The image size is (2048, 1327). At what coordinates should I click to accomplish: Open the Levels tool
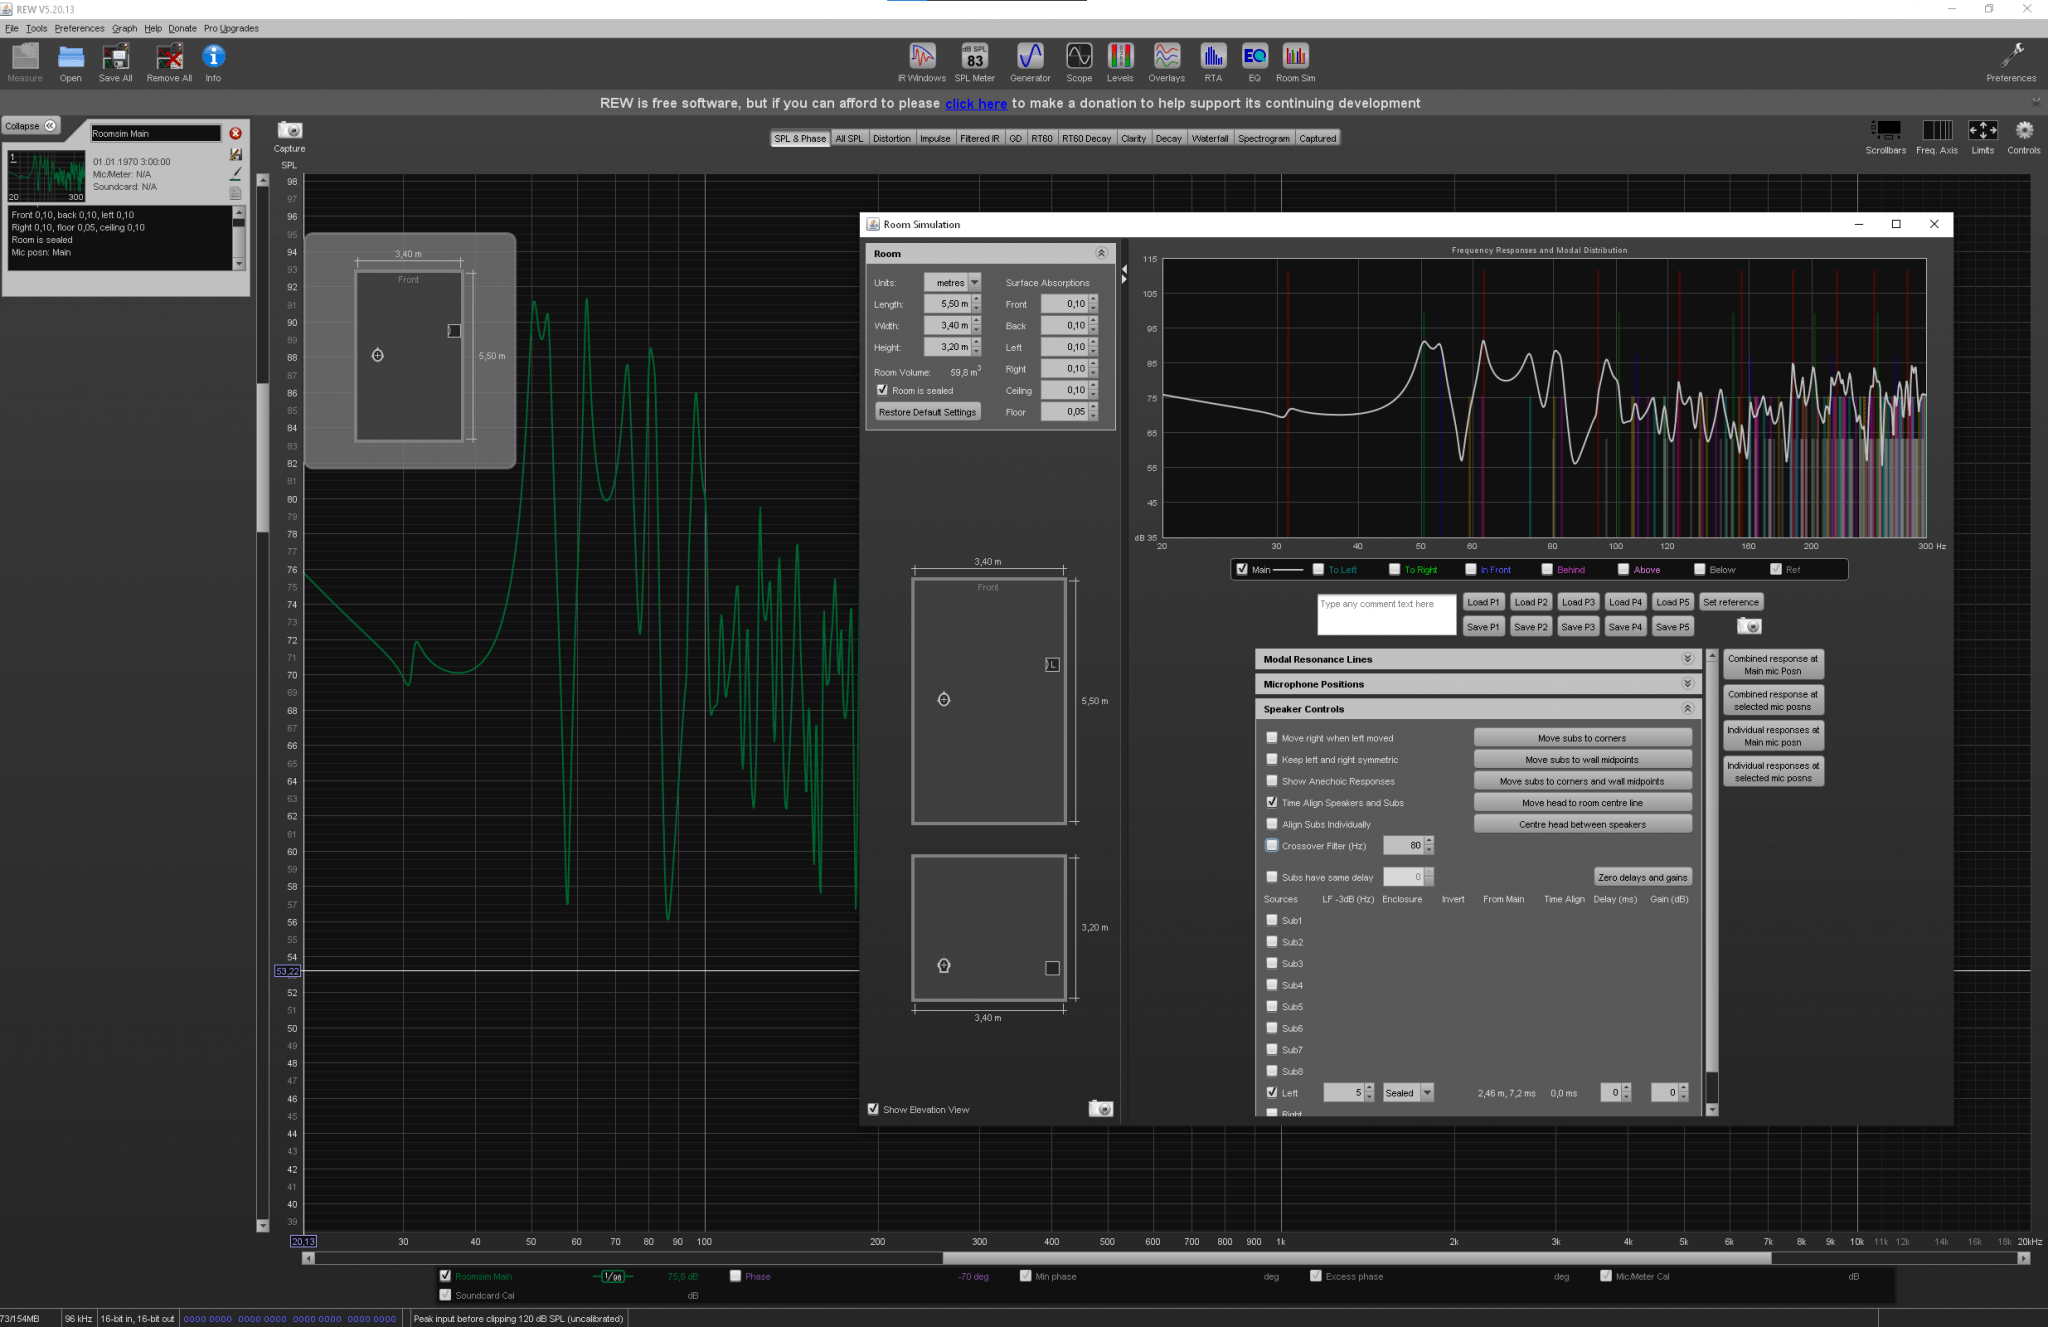click(x=1120, y=63)
